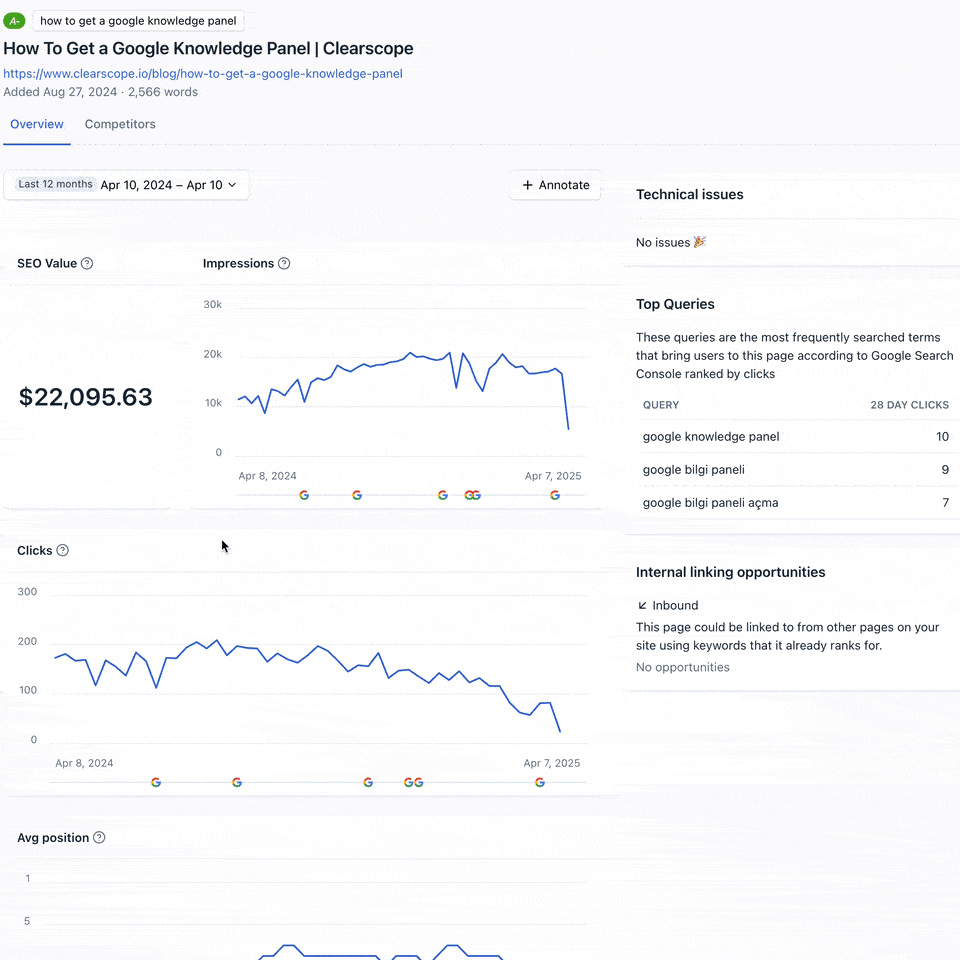Open the SEO Value help icon
This screenshot has width=960, height=960.
click(87, 263)
